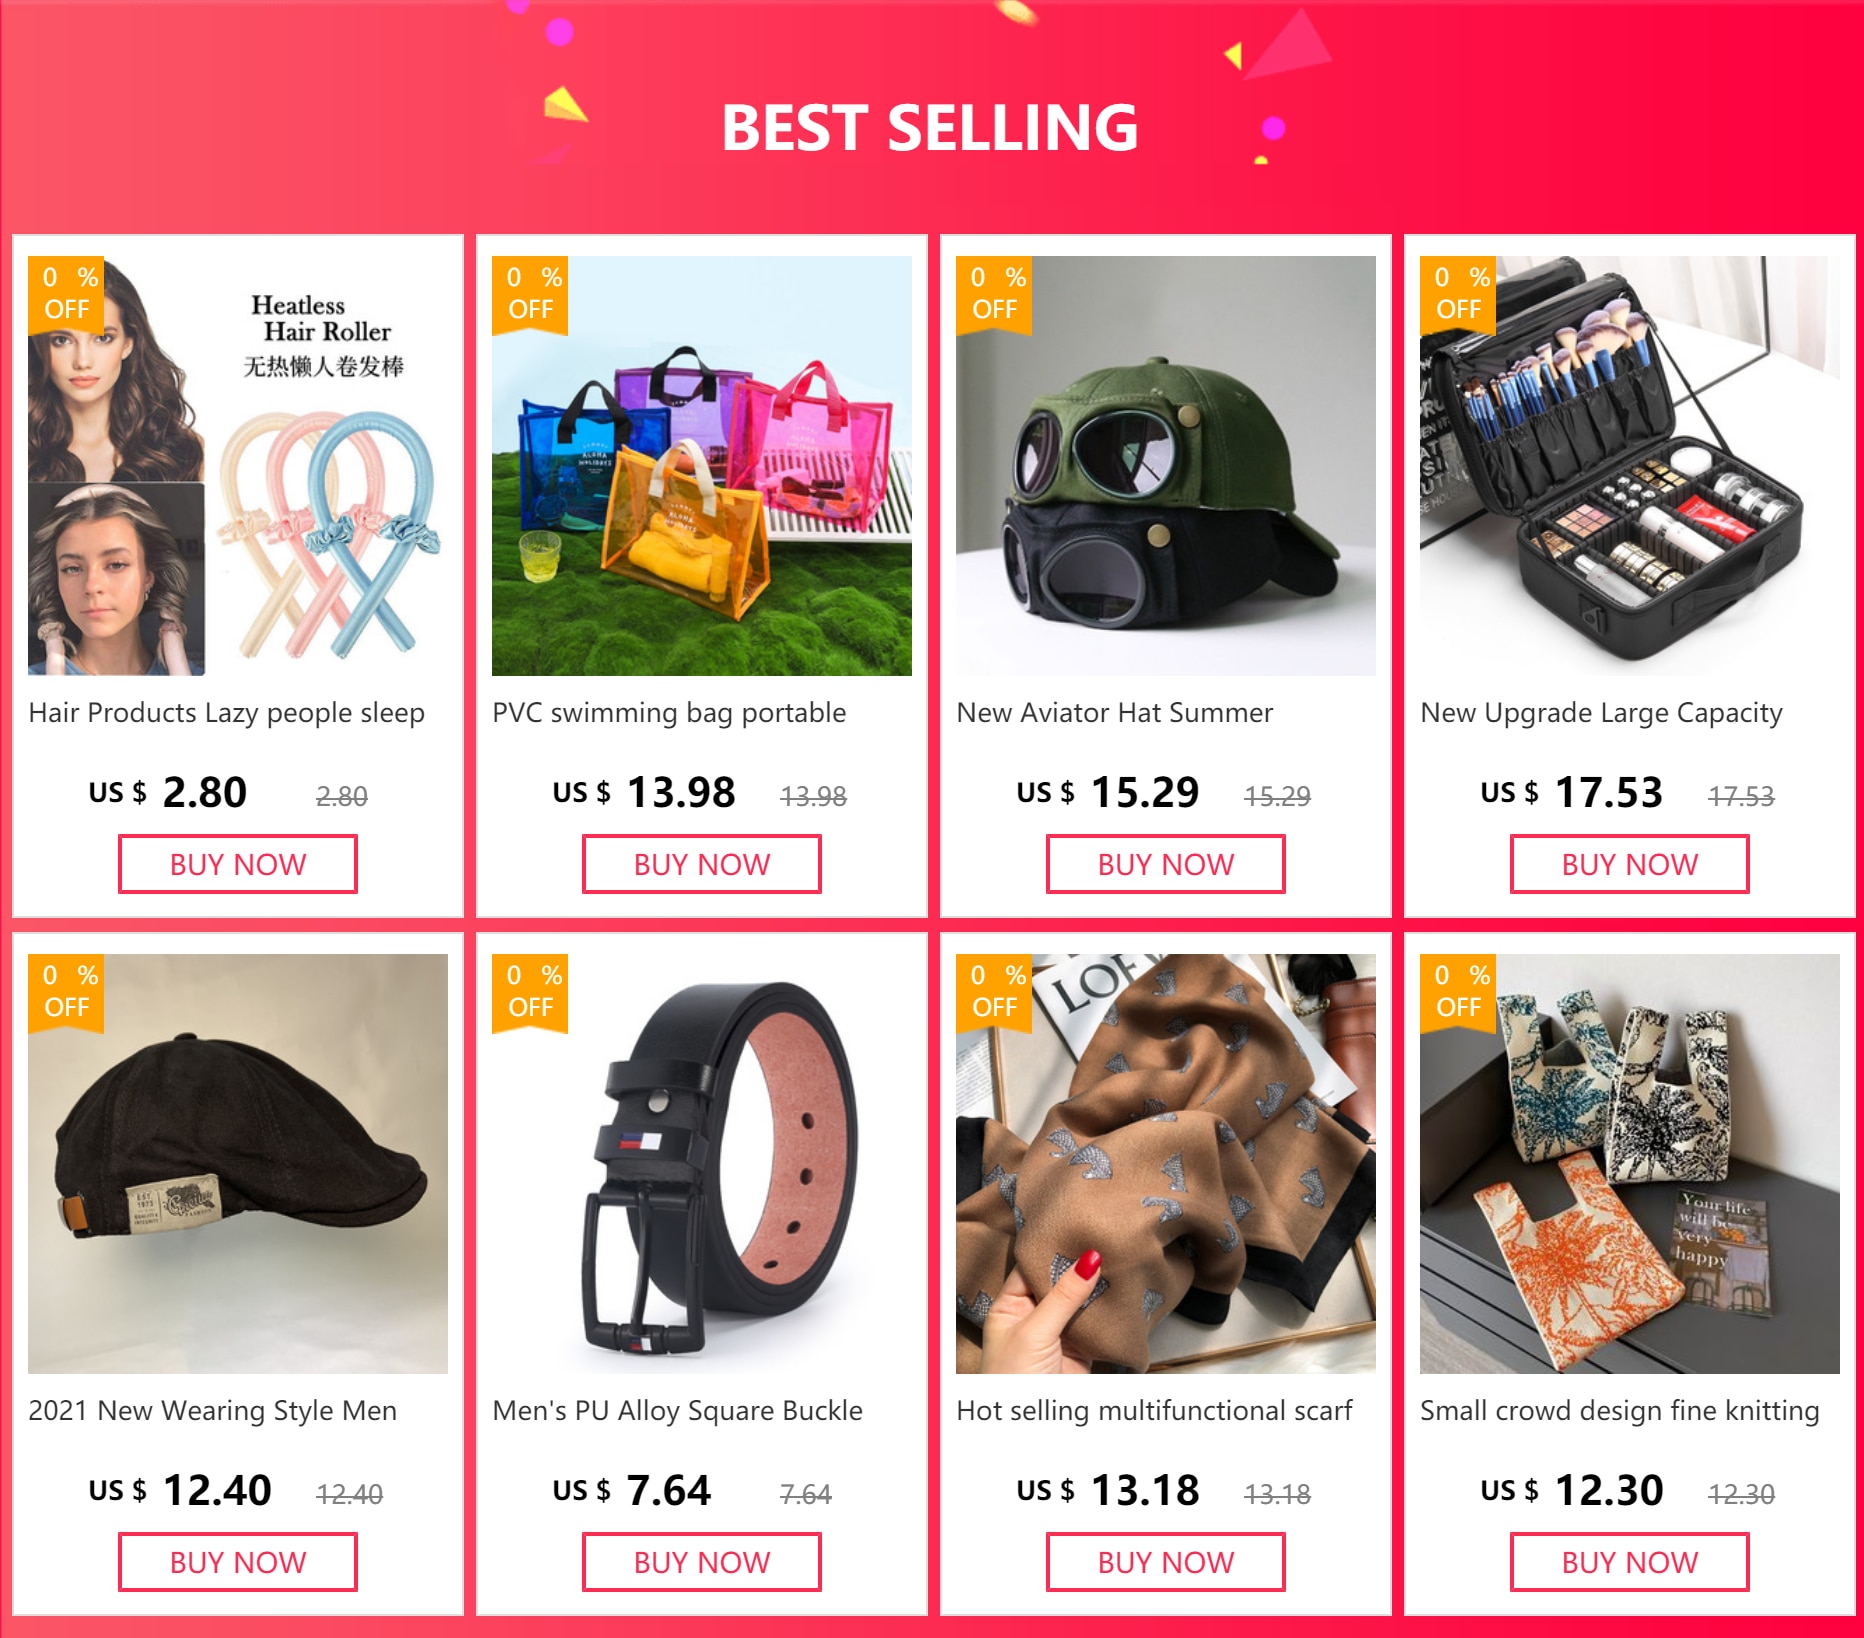The width and height of the screenshot is (1864, 1638).
Task: Click the Hot selling multifunctional scarf title
Action: click(x=1154, y=1411)
